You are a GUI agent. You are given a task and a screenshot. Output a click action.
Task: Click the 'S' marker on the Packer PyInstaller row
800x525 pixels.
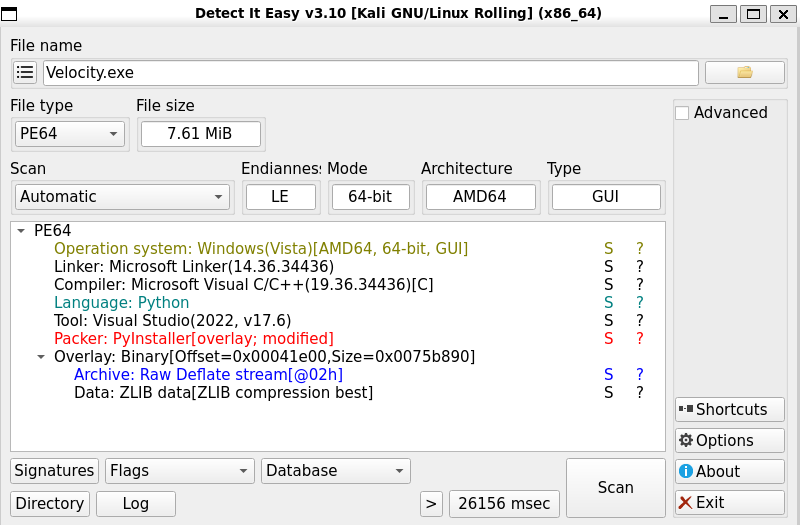(x=608, y=339)
